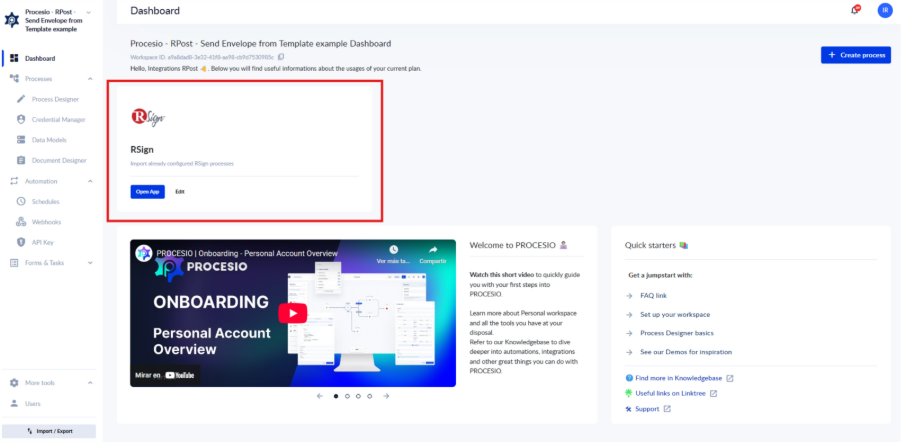The width and height of the screenshot is (901, 442).
Task: Collapse the Processes sidebar group
Action: (x=90, y=78)
